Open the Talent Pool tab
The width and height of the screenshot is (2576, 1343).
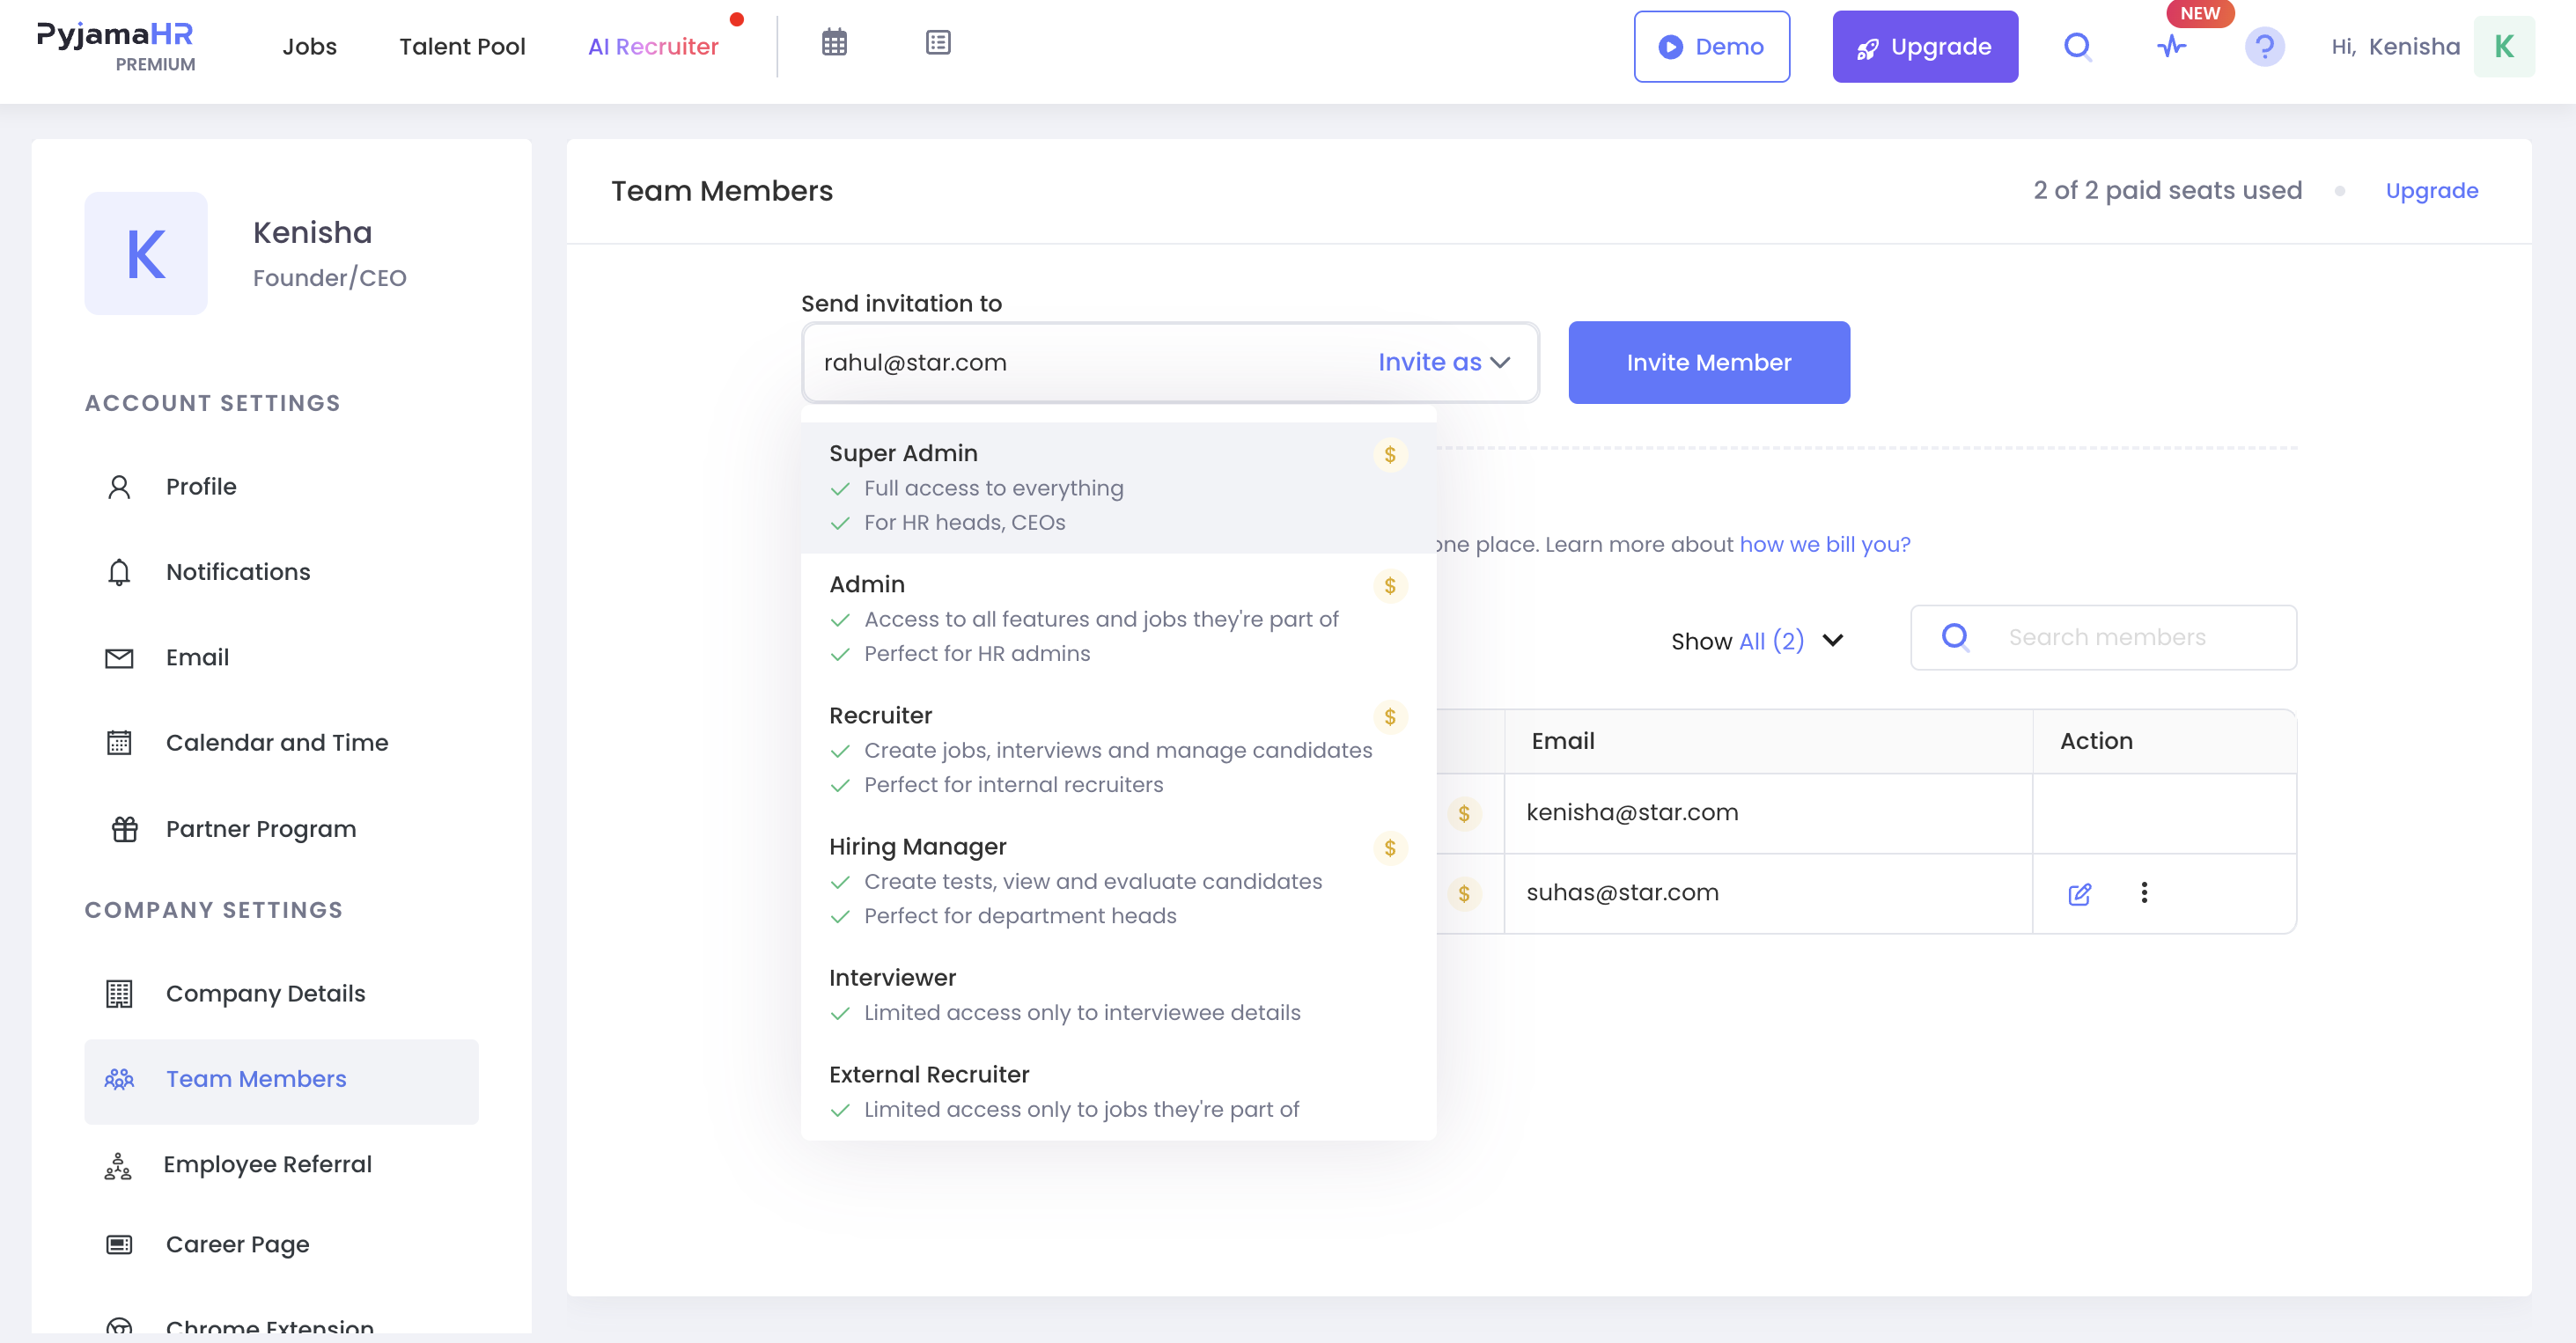[x=462, y=46]
